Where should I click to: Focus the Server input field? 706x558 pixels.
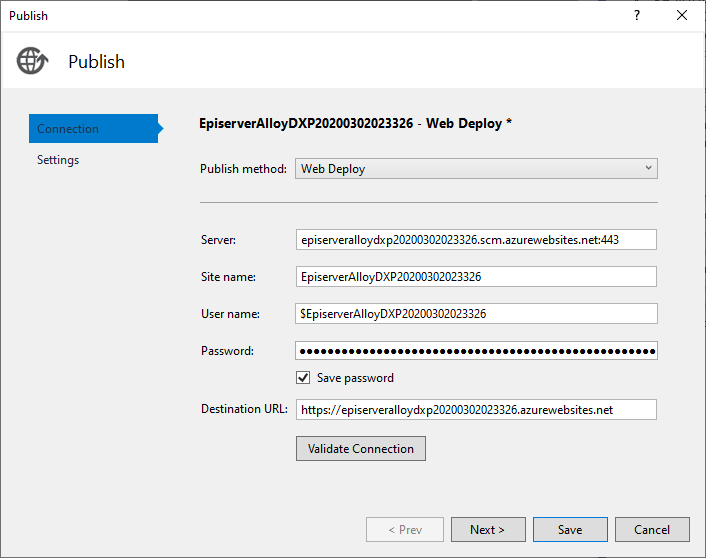[x=476, y=240]
